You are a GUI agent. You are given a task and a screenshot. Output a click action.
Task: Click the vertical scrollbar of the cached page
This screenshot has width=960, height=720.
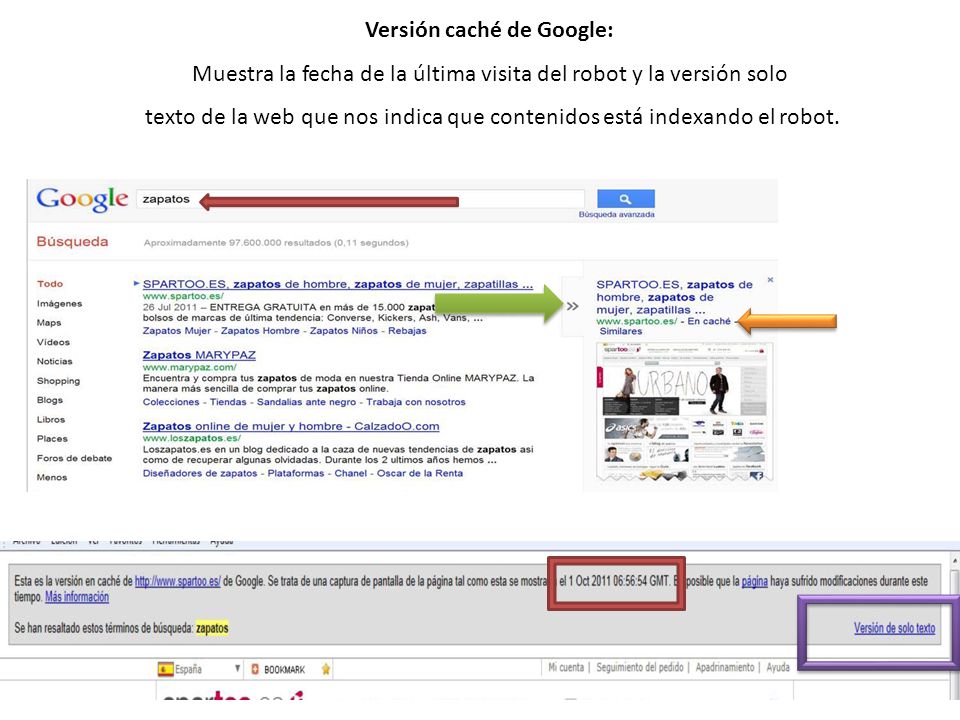point(954,624)
